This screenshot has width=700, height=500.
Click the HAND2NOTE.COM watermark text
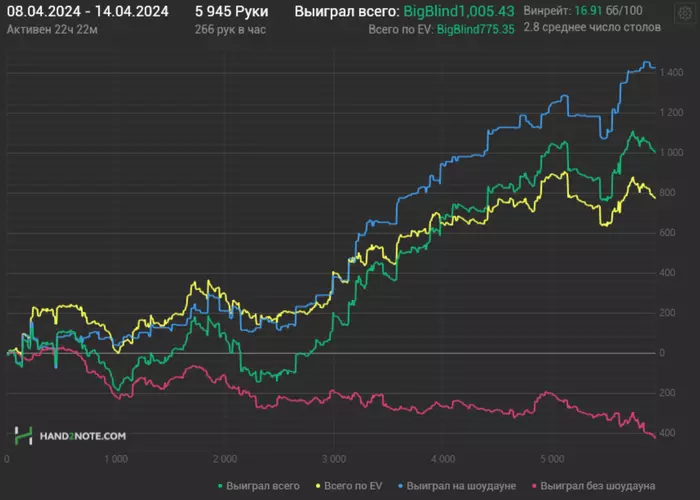(83, 437)
